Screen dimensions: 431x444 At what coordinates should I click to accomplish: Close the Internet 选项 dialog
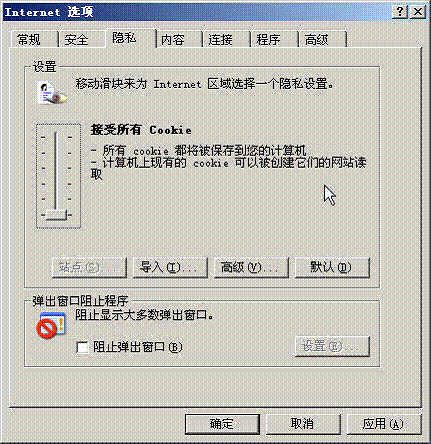point(417,12)
